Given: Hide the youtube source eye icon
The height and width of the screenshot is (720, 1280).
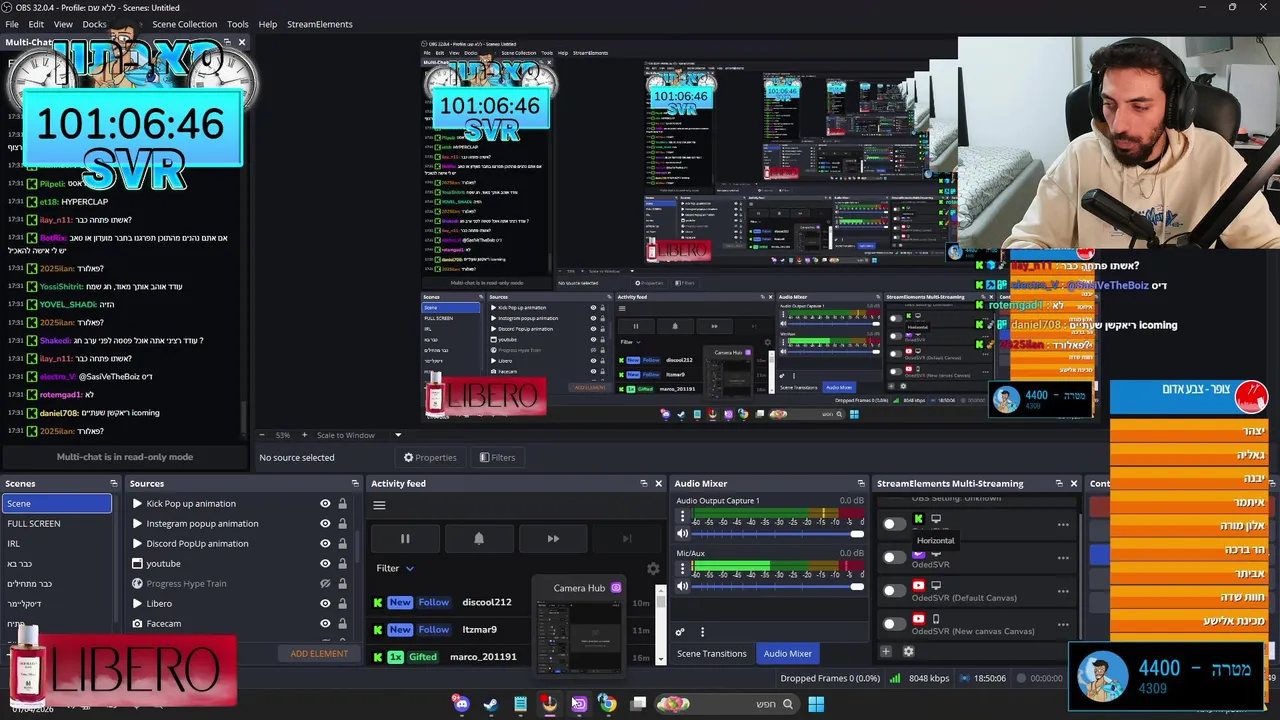Looking at the screenshot, I should (325, 564).
